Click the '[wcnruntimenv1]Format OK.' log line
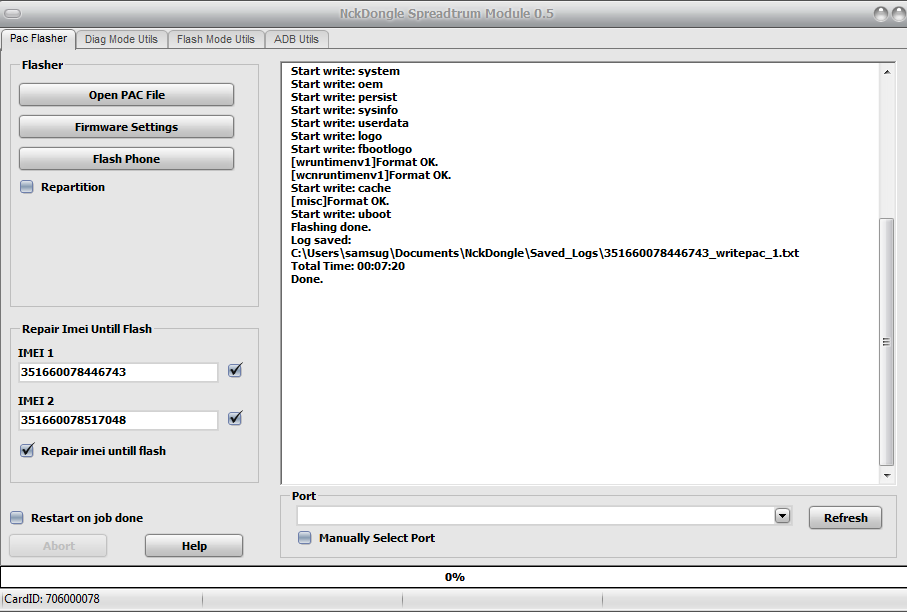The height and width of the screenshot is (612, 907). 371,175
